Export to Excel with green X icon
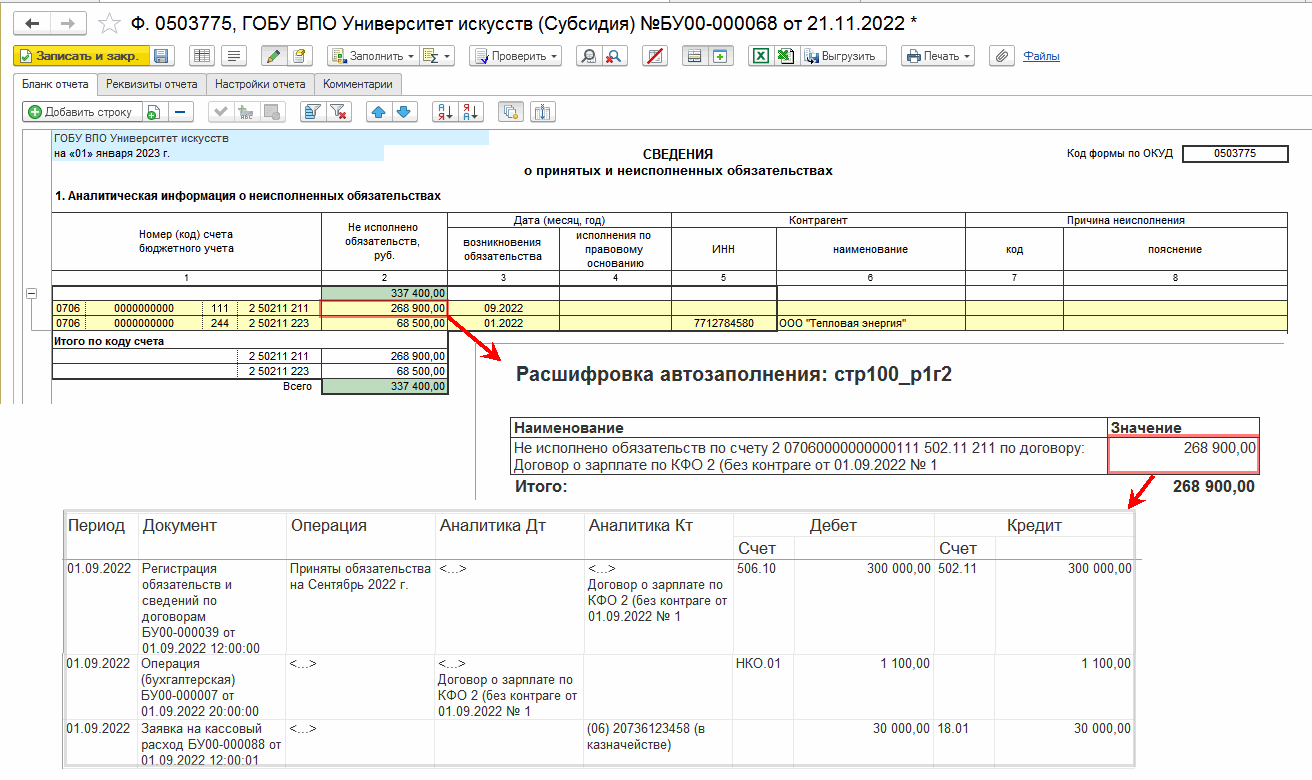The height and width of the screenshot is (780, 1312). 761,56
